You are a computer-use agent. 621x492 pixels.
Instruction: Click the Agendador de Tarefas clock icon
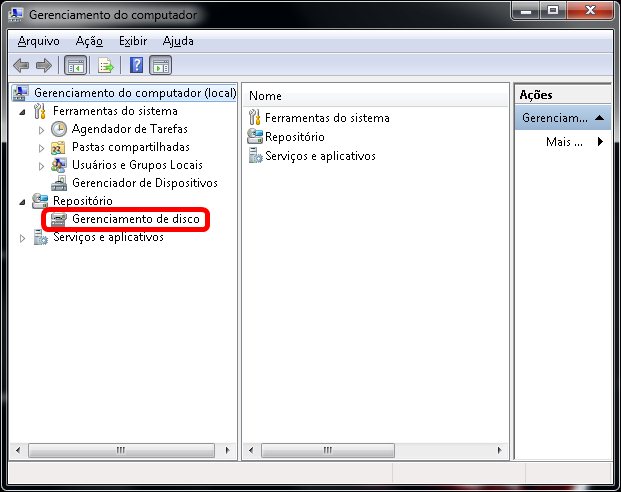click(59, 129)
